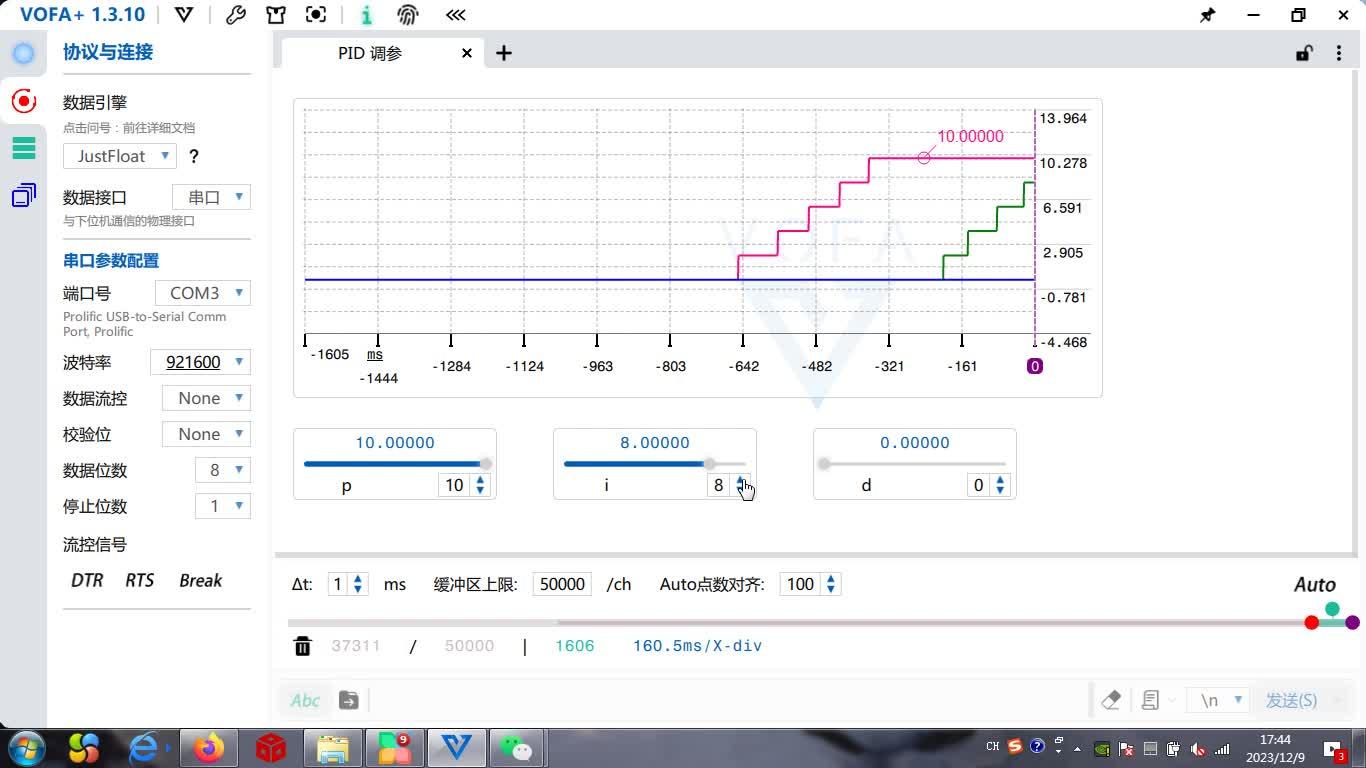Click the Break signal button
This screenshot has height=768, width=1366.
[x=200, y=580]
